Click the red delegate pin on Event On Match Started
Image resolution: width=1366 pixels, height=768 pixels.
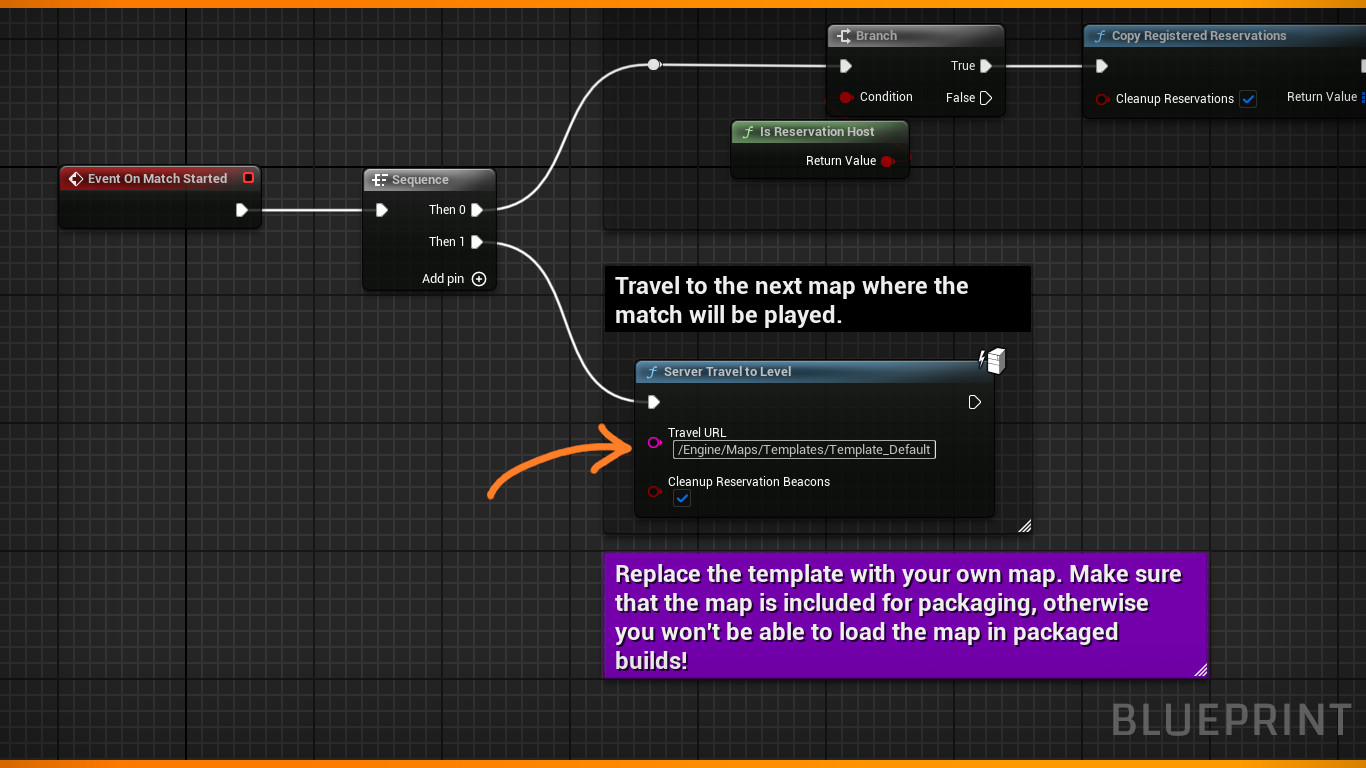coord(248,178)
